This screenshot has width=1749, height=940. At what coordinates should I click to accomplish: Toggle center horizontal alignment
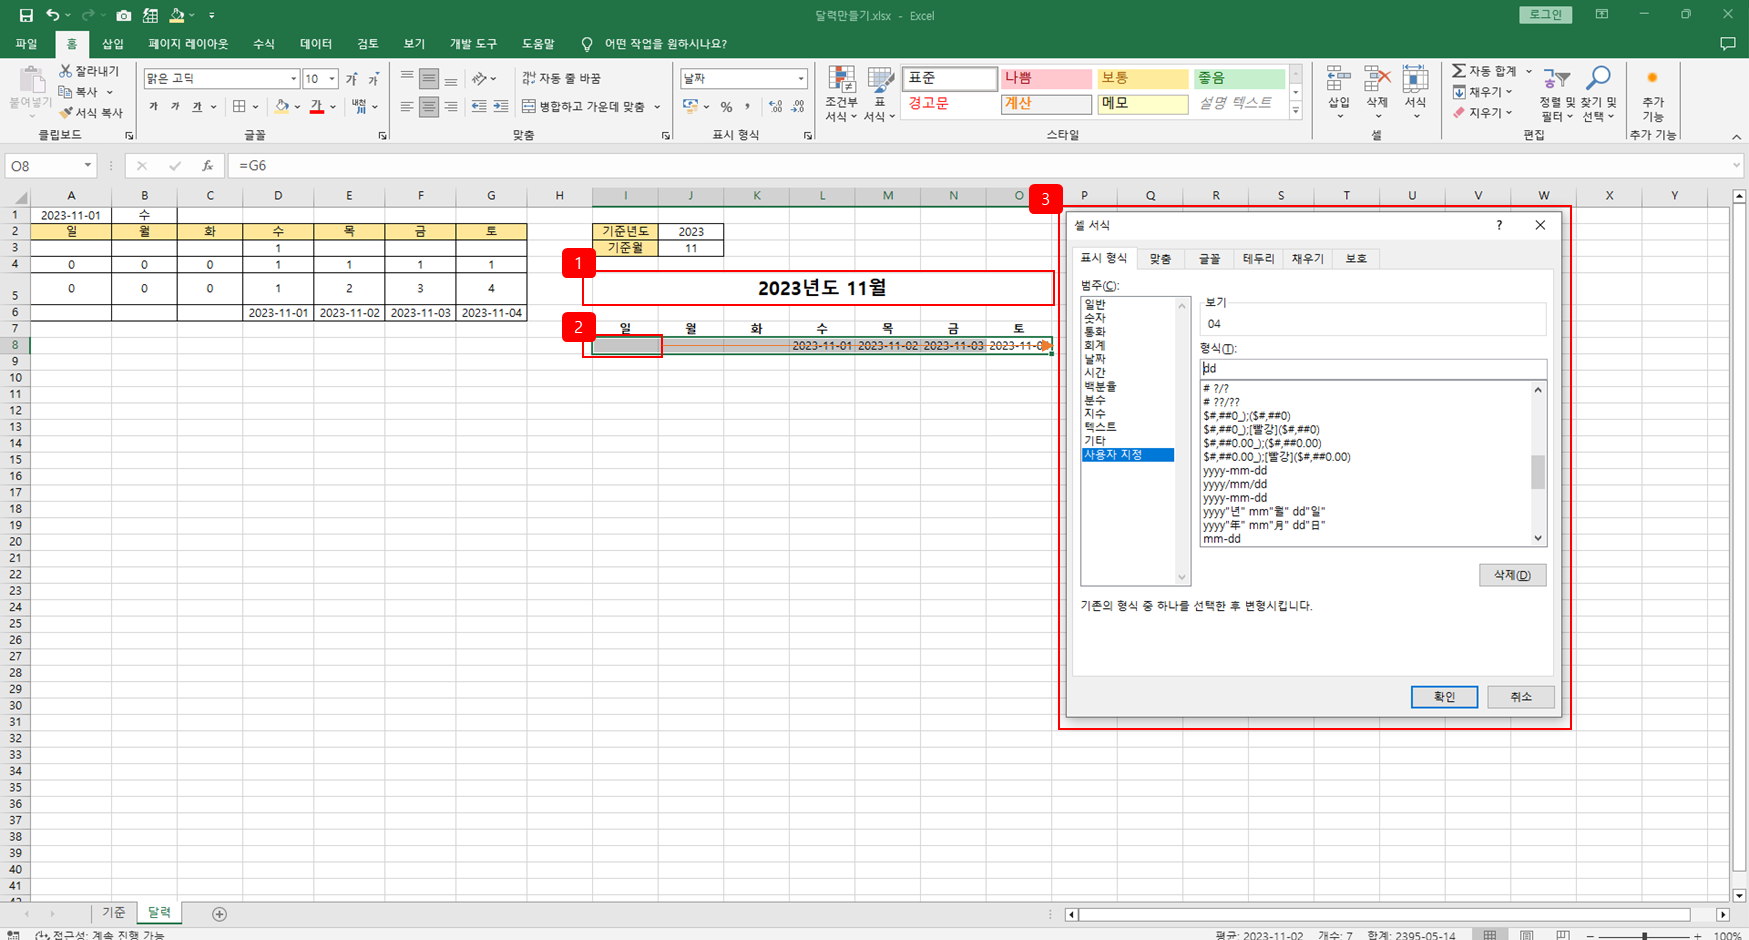429,106
